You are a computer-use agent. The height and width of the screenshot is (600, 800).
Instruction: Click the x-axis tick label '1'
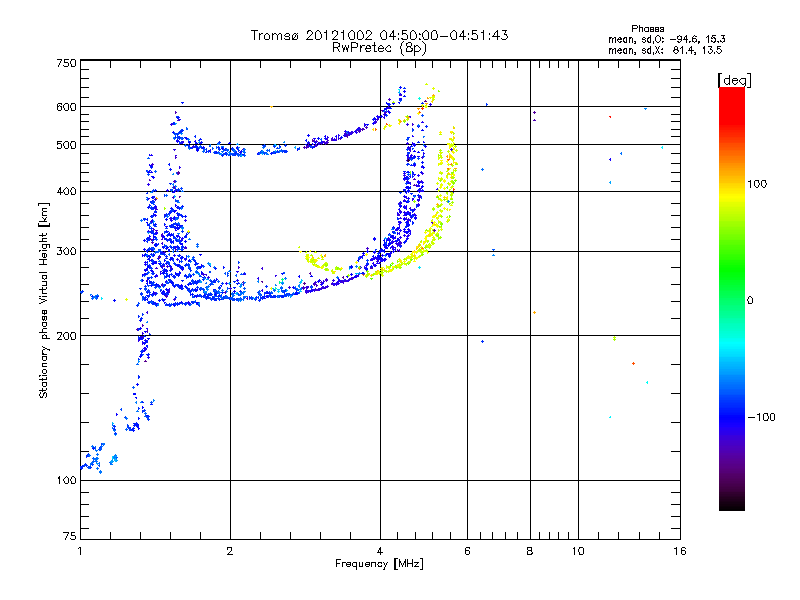click(x=80, y=551)
